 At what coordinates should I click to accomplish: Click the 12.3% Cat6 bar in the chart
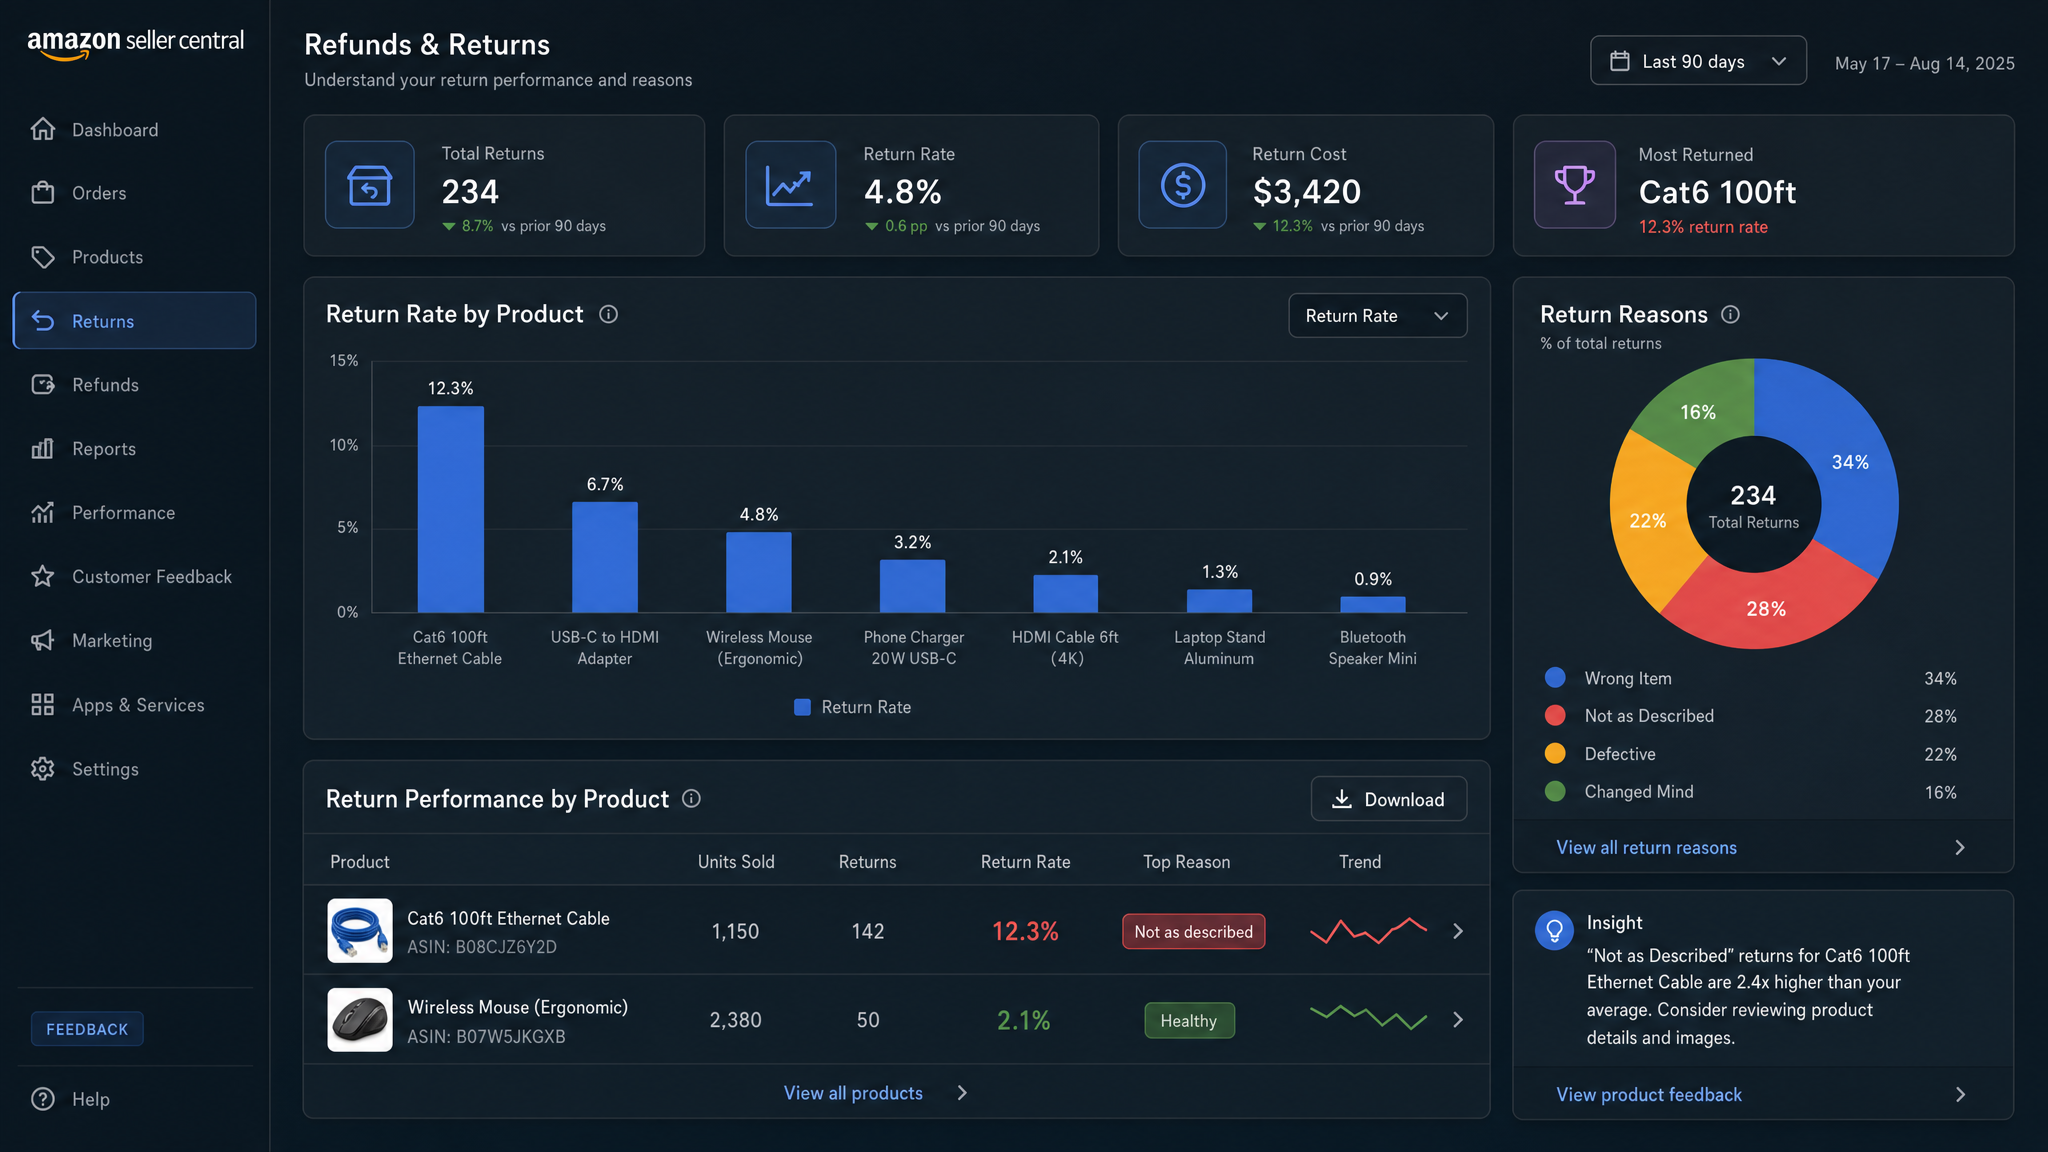[x=451, y=509]
